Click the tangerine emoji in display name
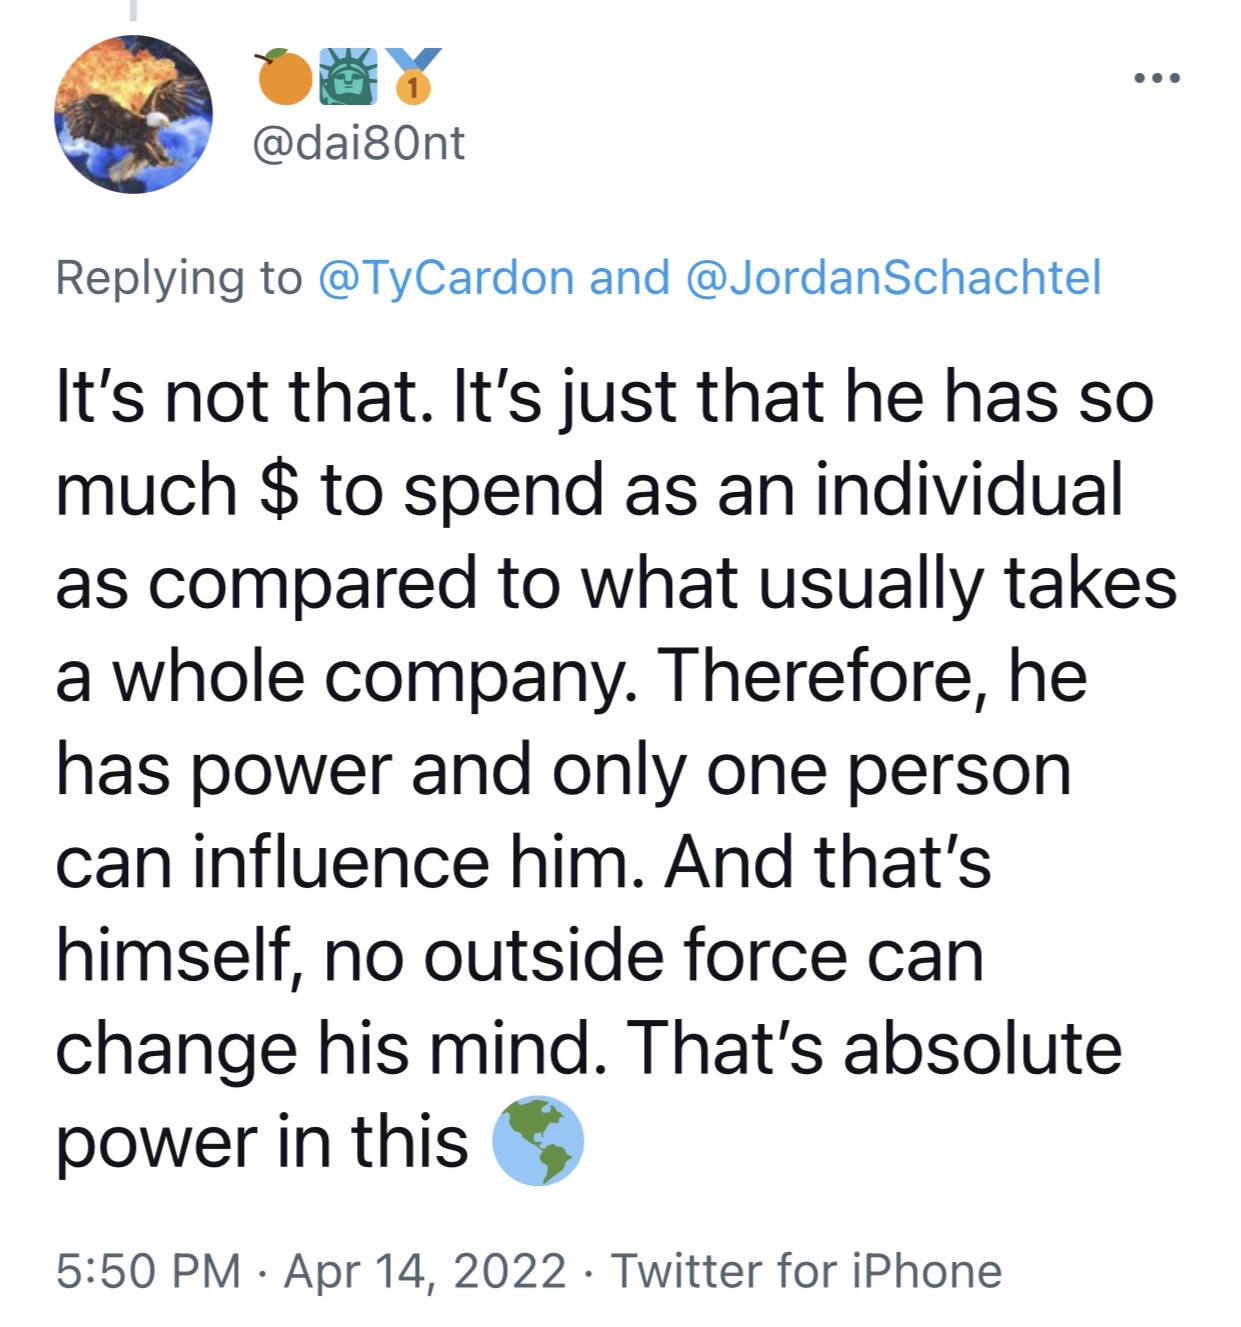 click(284, 77)
